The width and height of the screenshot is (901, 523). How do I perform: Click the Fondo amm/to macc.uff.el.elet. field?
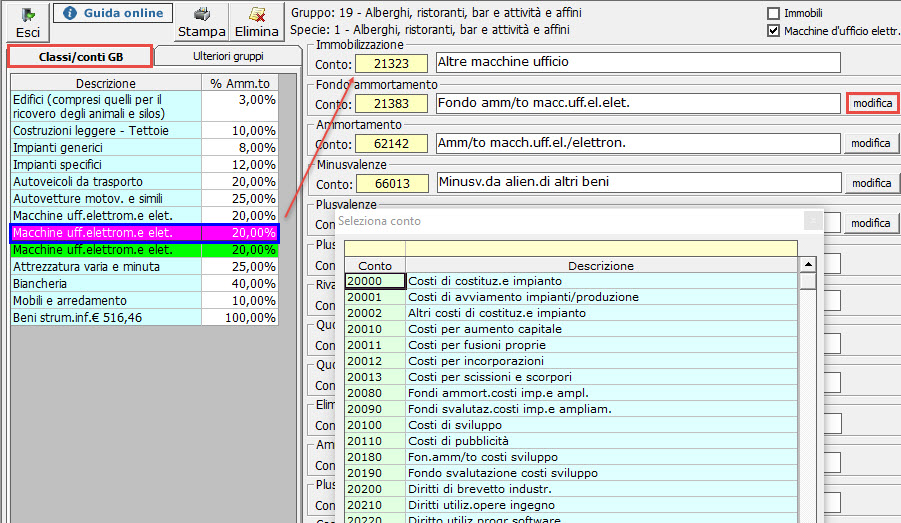point(638,103)
